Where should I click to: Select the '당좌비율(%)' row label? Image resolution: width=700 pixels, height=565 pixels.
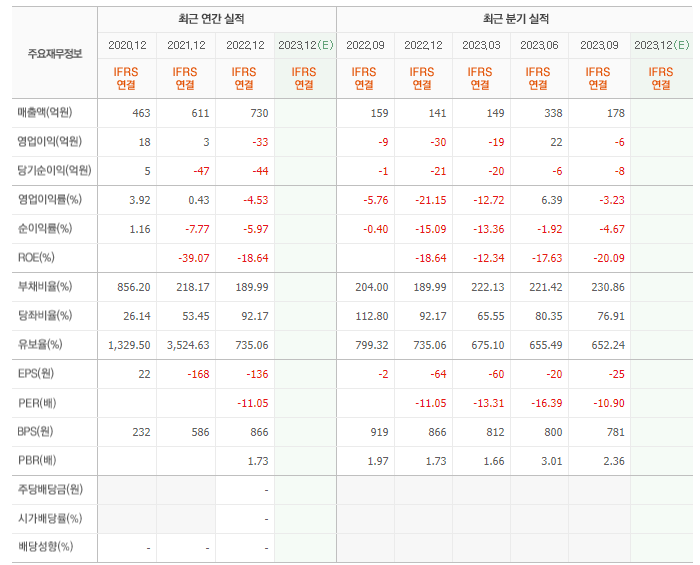(45, 316)
